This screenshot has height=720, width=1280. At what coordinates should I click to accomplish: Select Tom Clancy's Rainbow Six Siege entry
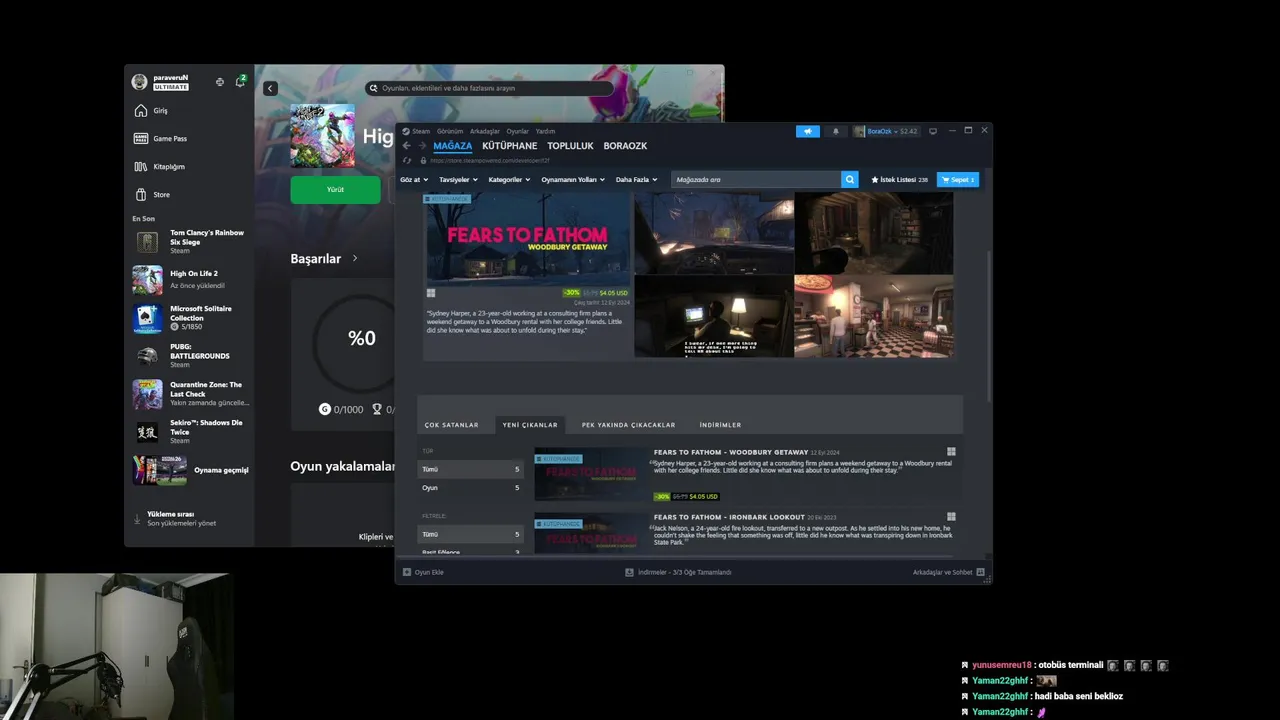coord(190,241)
